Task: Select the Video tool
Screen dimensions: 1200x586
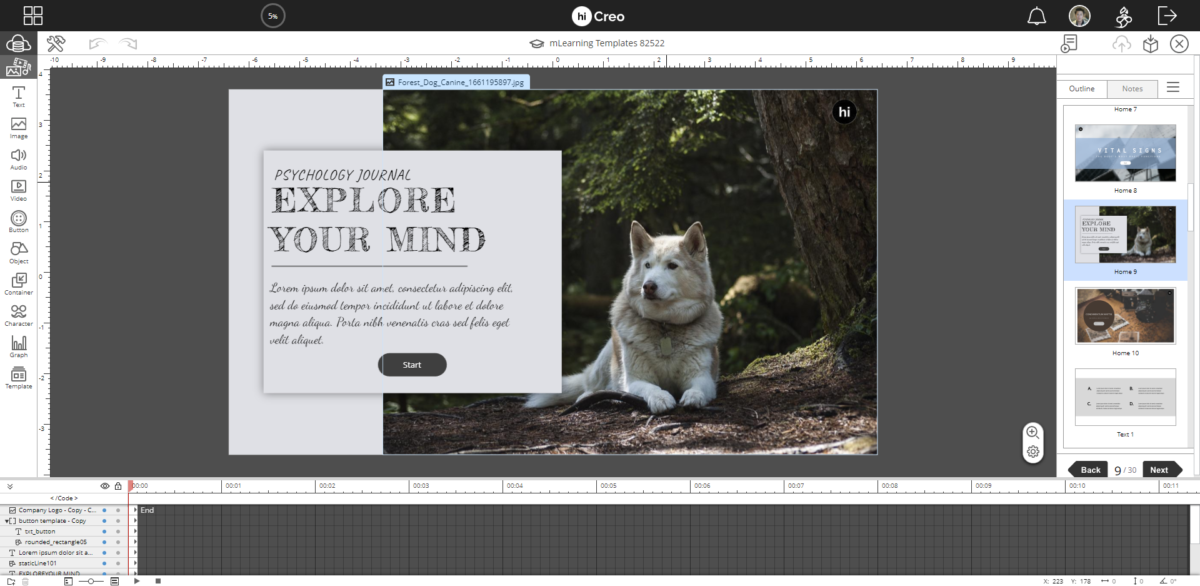Action: 18,190
